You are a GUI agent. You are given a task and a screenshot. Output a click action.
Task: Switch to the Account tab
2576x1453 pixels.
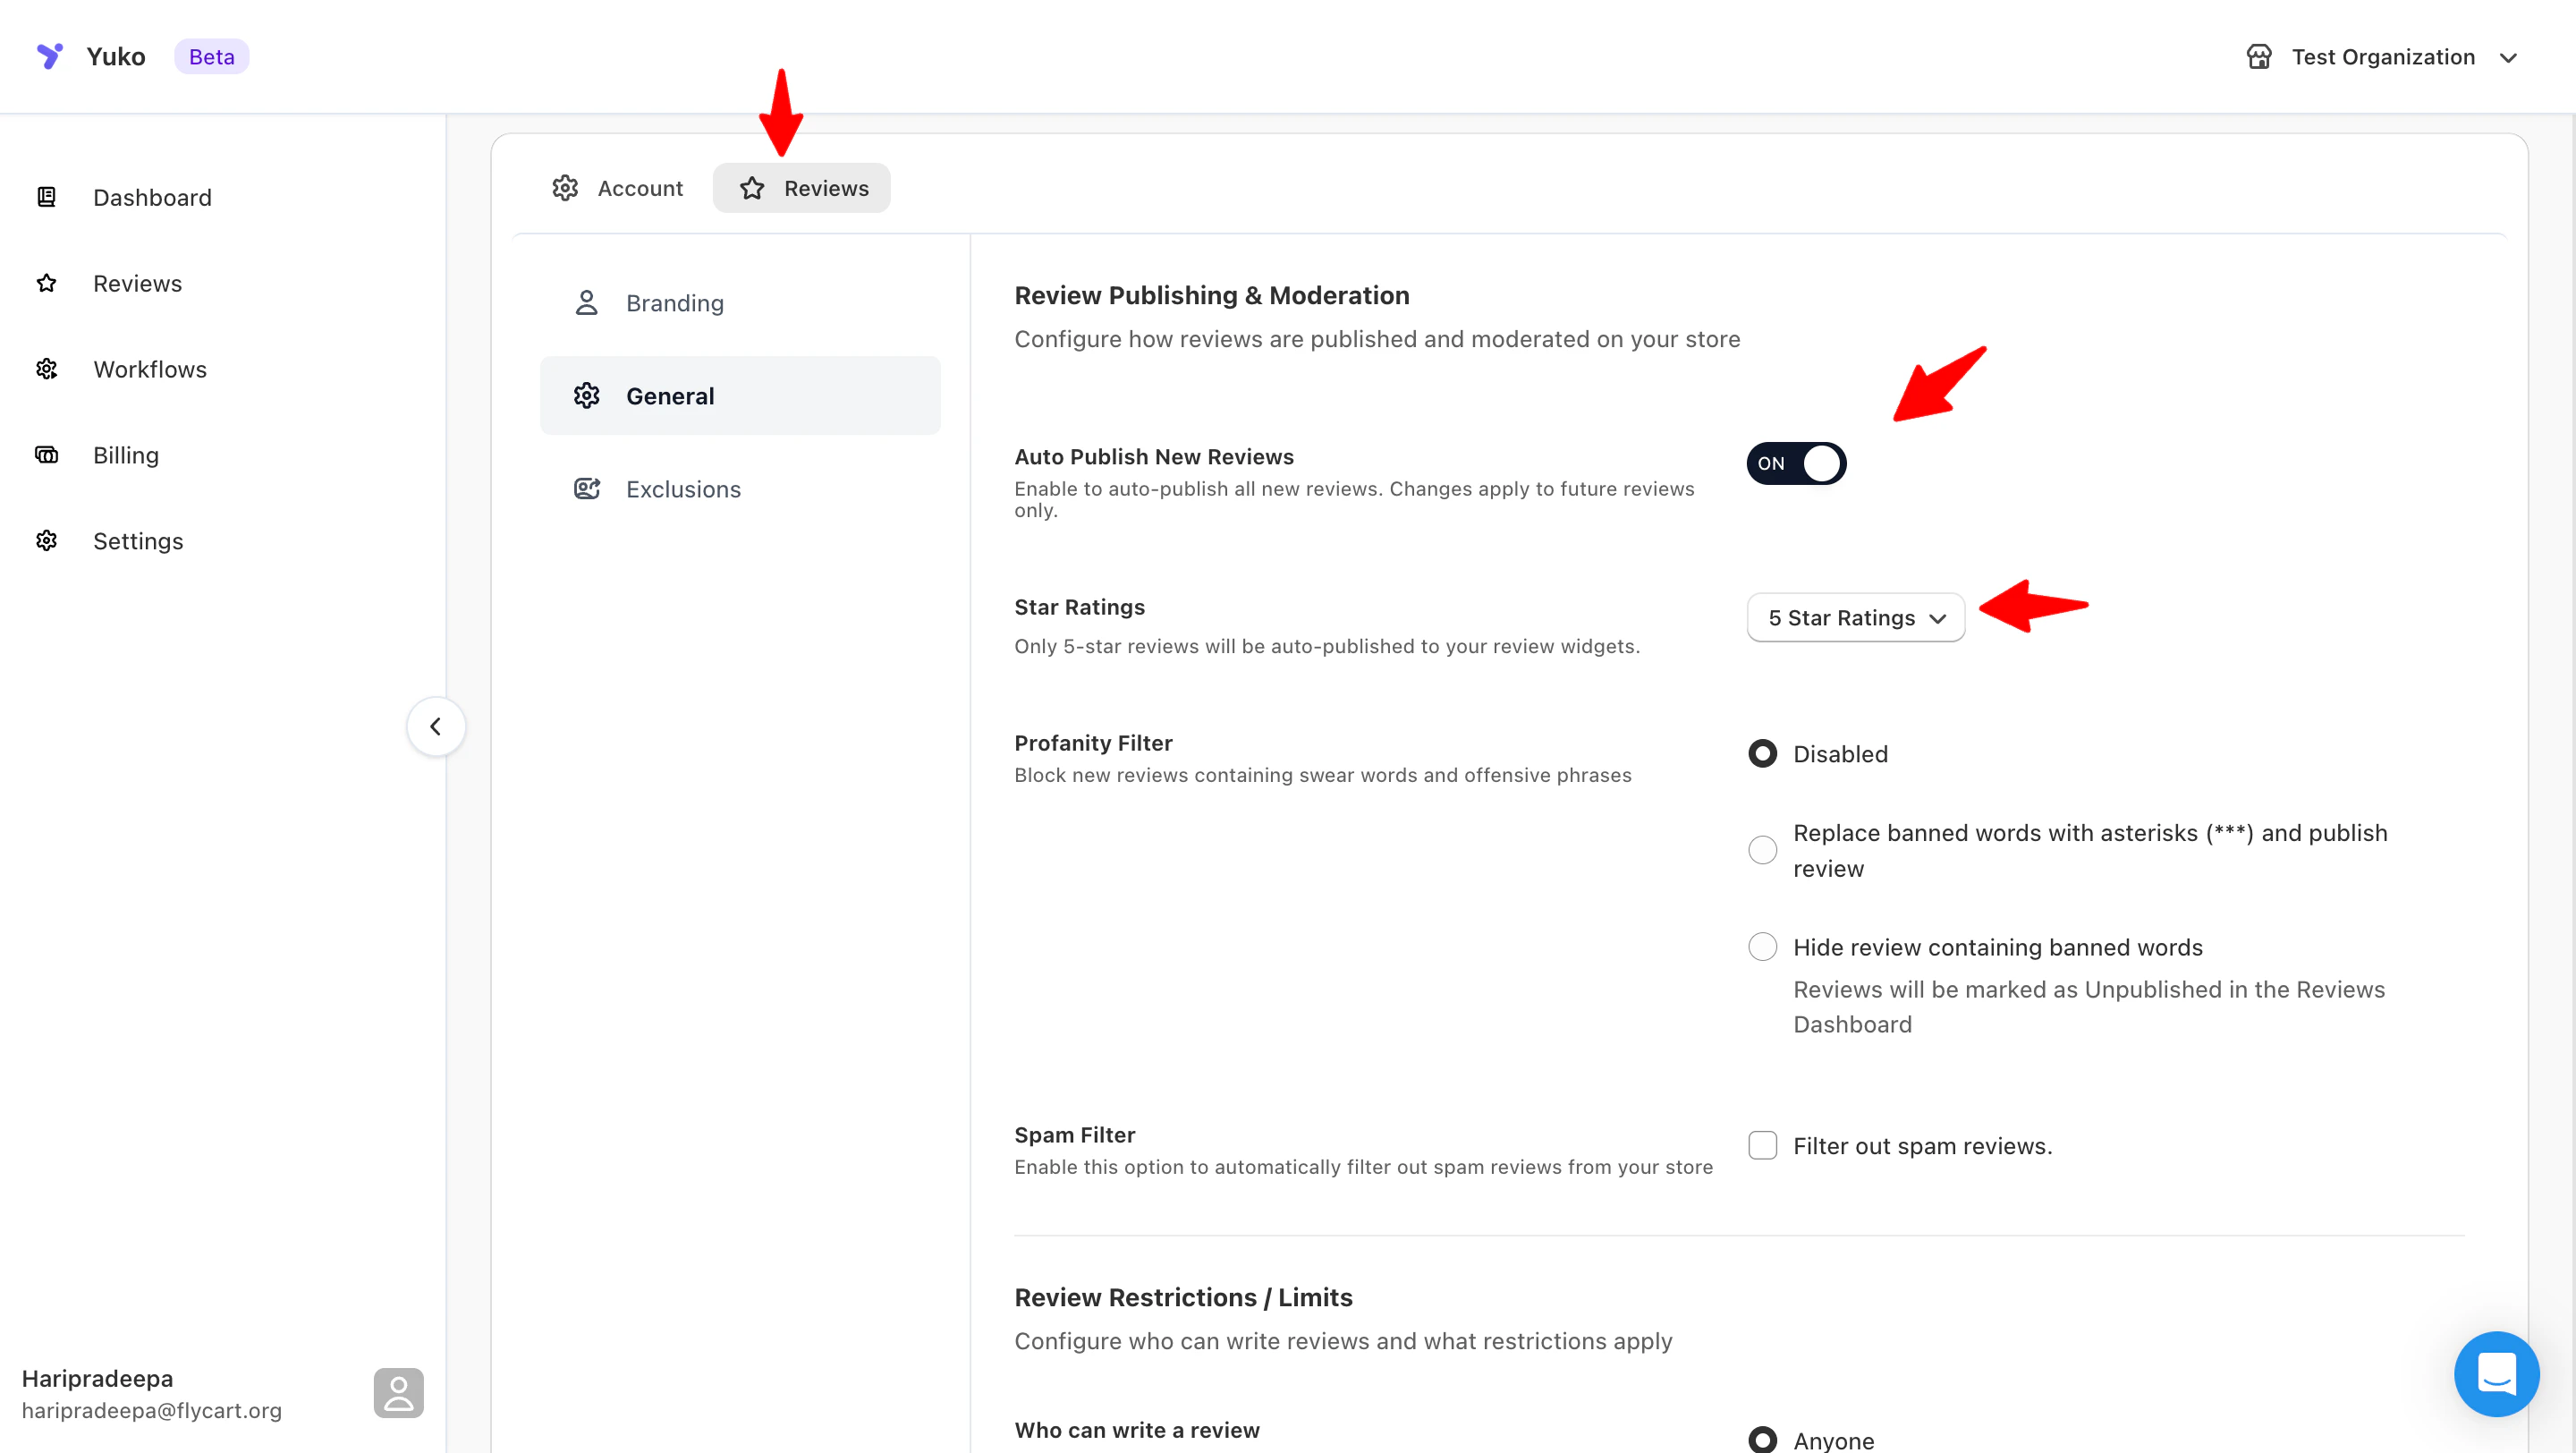tap(618, 188)
